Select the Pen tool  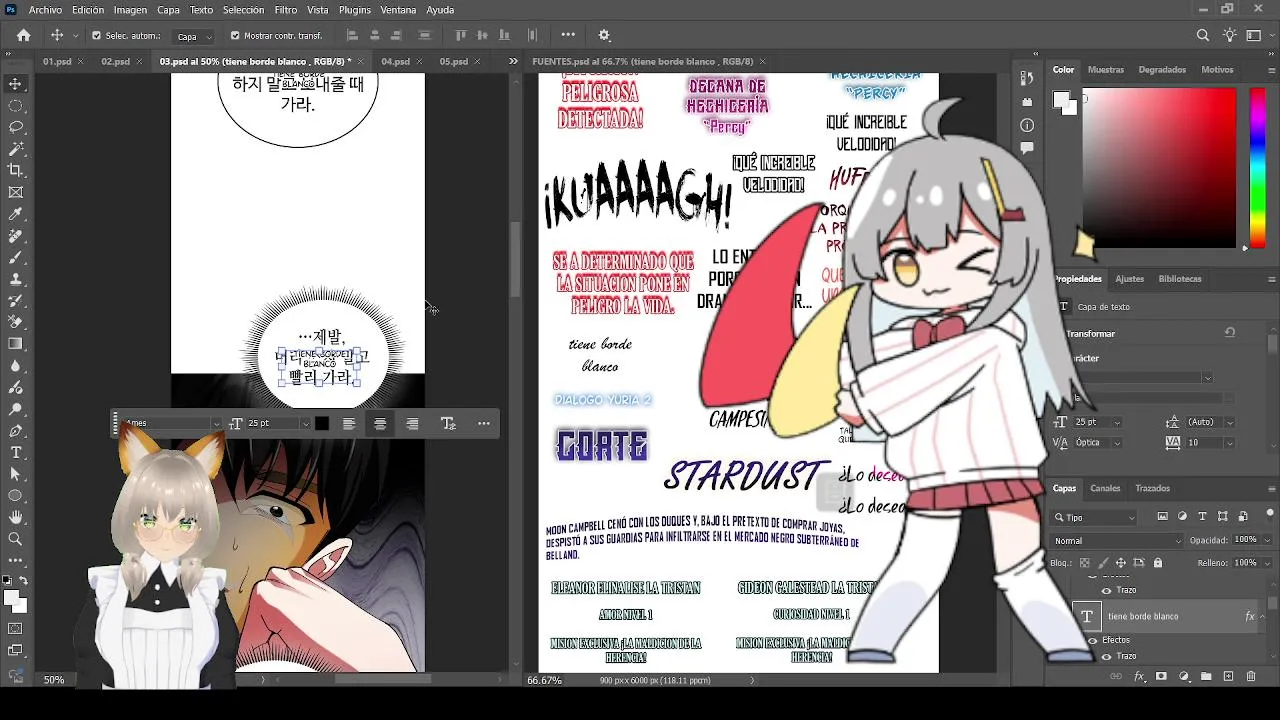point(15,431)
